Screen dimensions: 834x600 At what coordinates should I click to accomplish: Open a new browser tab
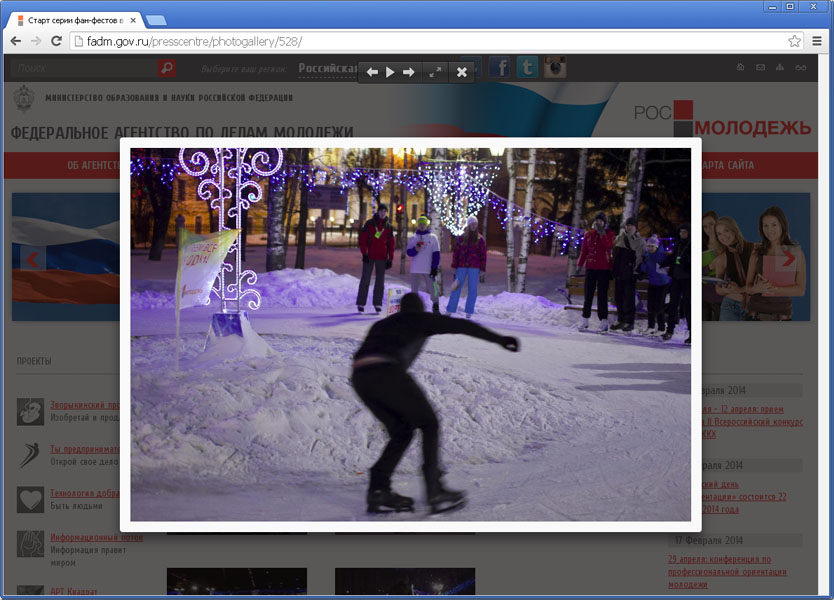(x=156, y=21)
